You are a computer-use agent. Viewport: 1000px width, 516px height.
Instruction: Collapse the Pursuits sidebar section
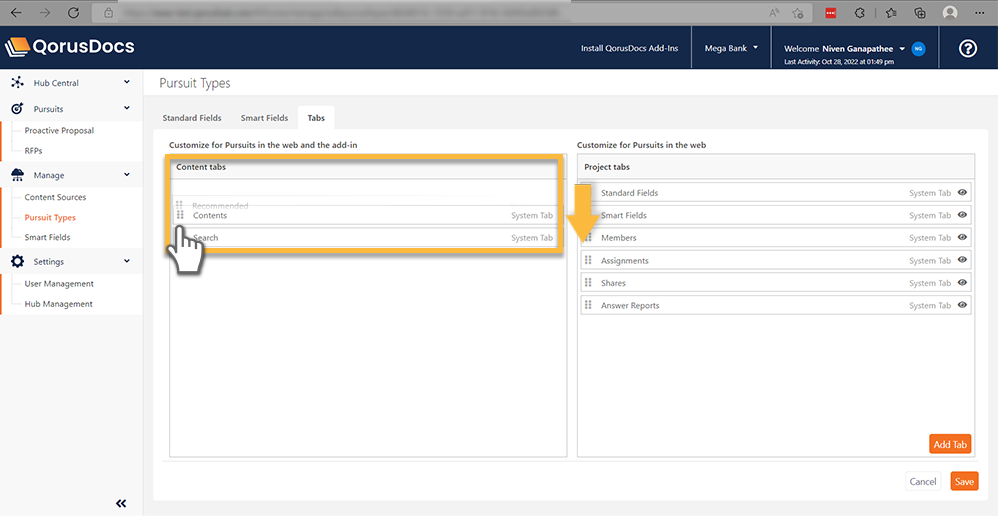point(126,108)
